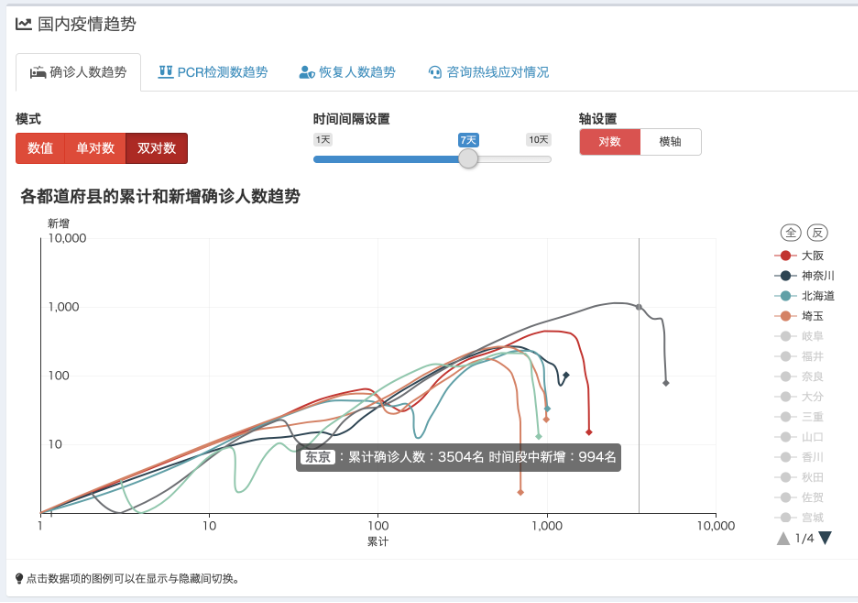The width and height of the screenshot is (858, 603).
Task: Click the headset icon on 咨询热线应对情况 tab
Action: [435, 73]
